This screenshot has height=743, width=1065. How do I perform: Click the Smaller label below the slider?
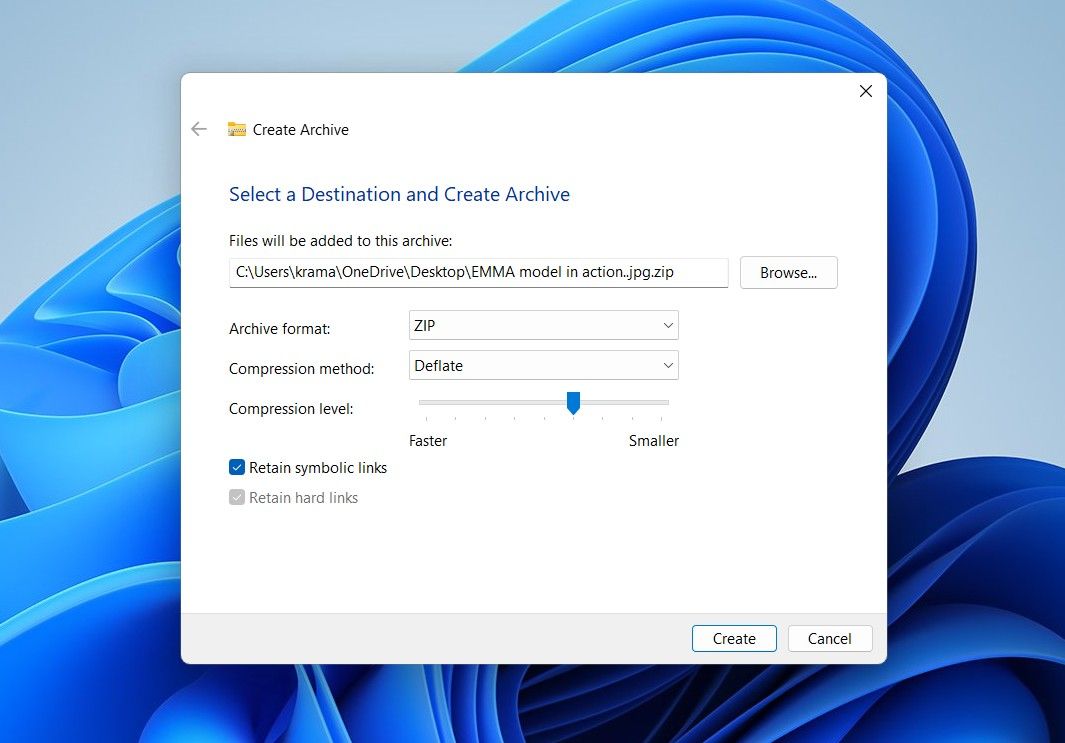click(x=654, y=440)
